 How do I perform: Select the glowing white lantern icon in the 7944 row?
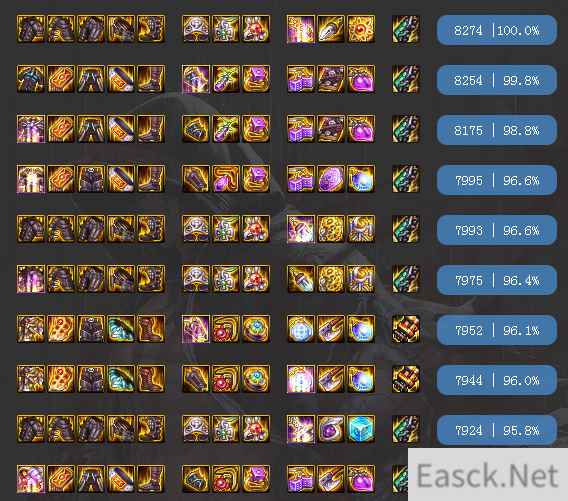click(301, 379)
